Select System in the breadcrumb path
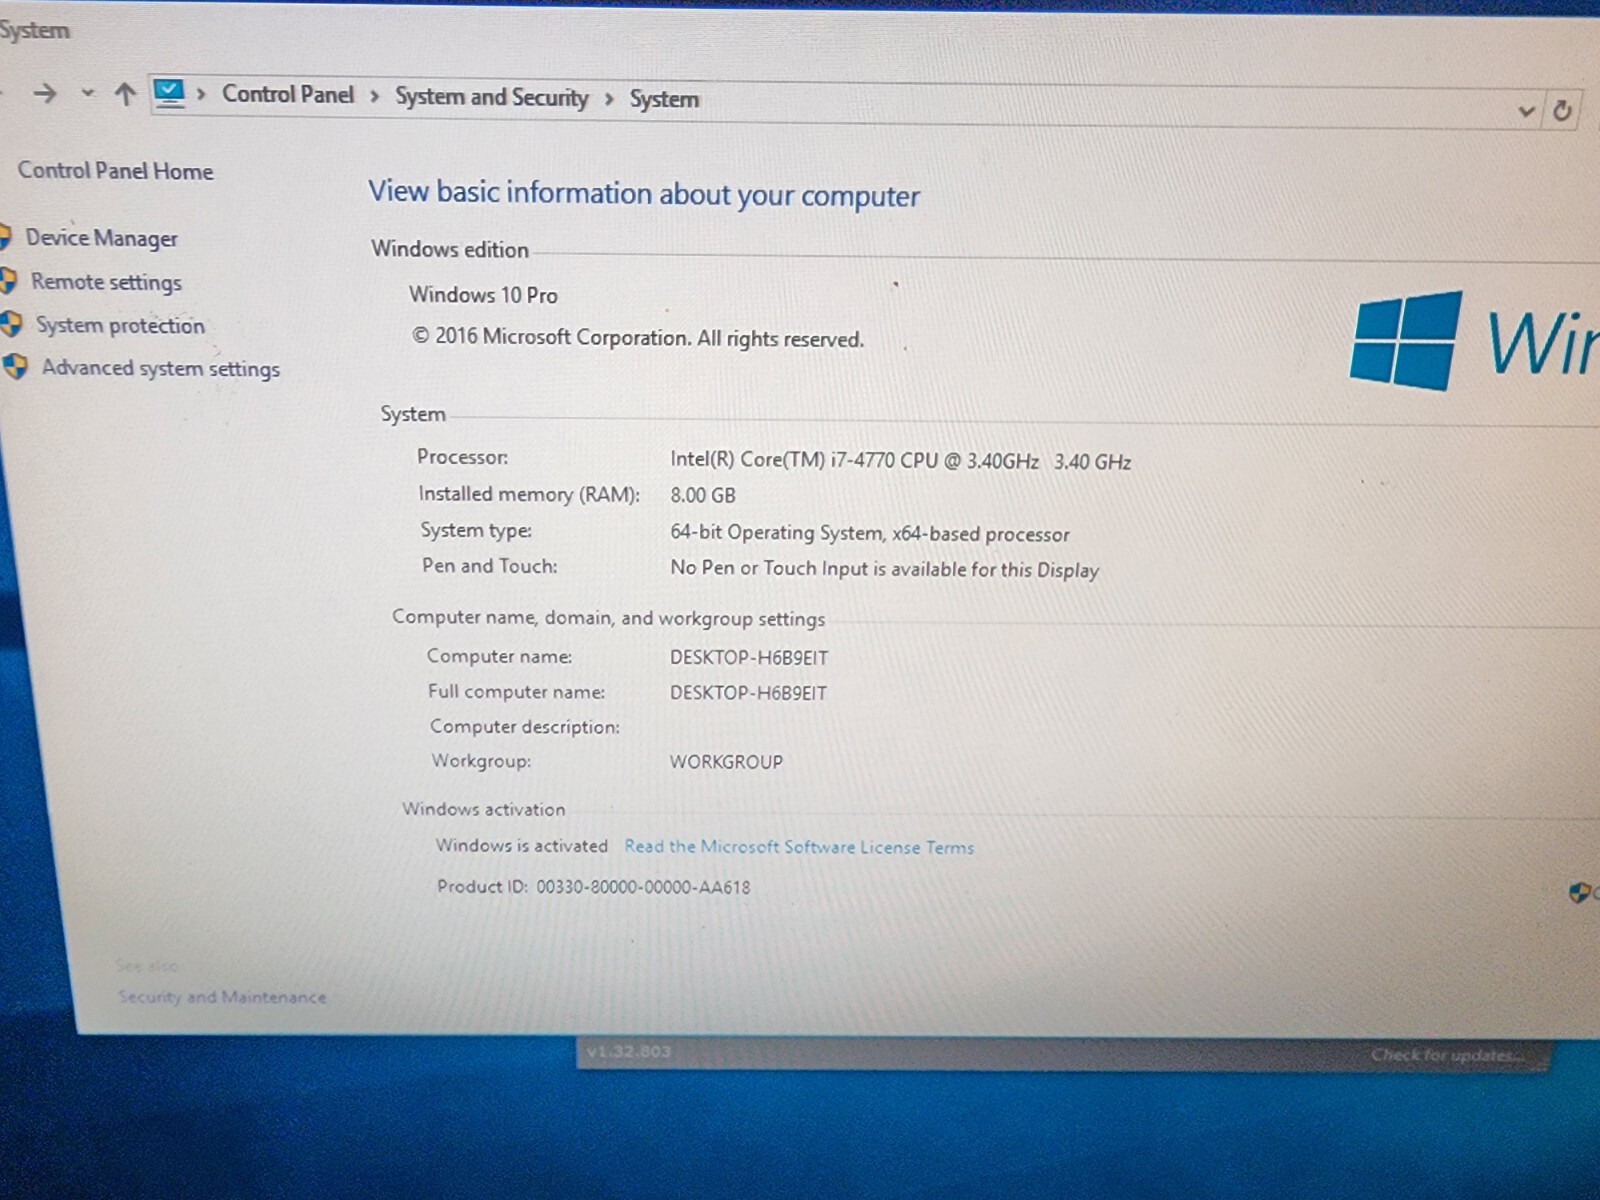This screenshot has height=1200, width=1600. click(664, 99)
